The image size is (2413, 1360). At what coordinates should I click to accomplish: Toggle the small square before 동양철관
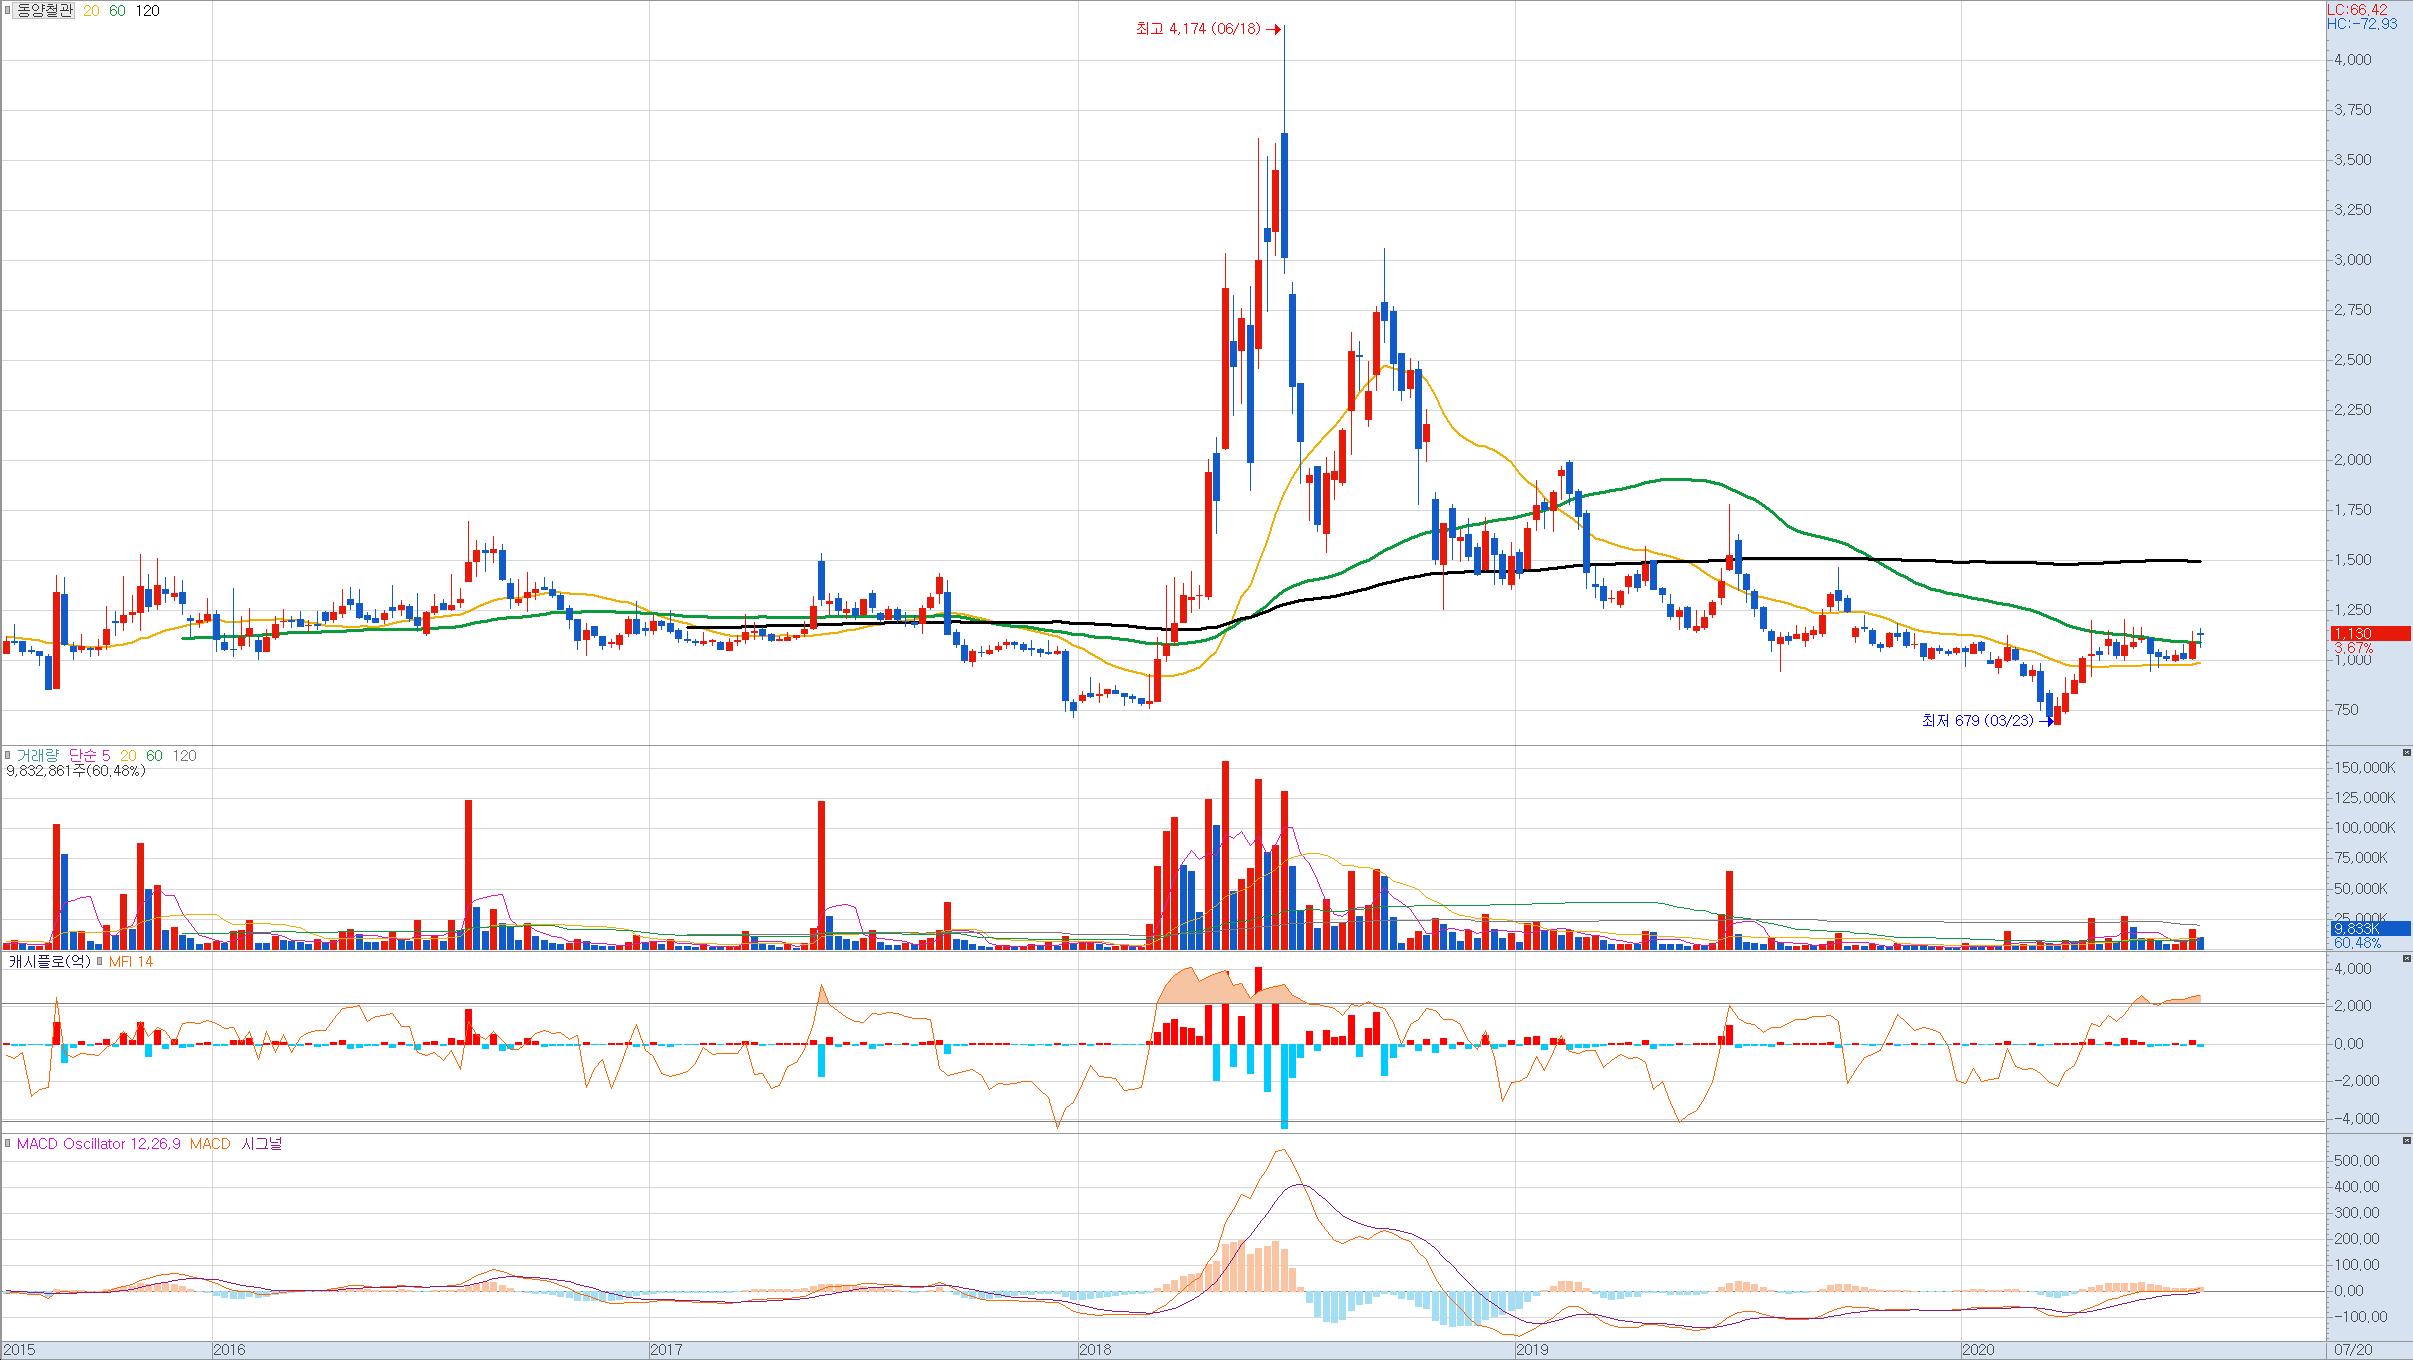click(x=9, y=11)
